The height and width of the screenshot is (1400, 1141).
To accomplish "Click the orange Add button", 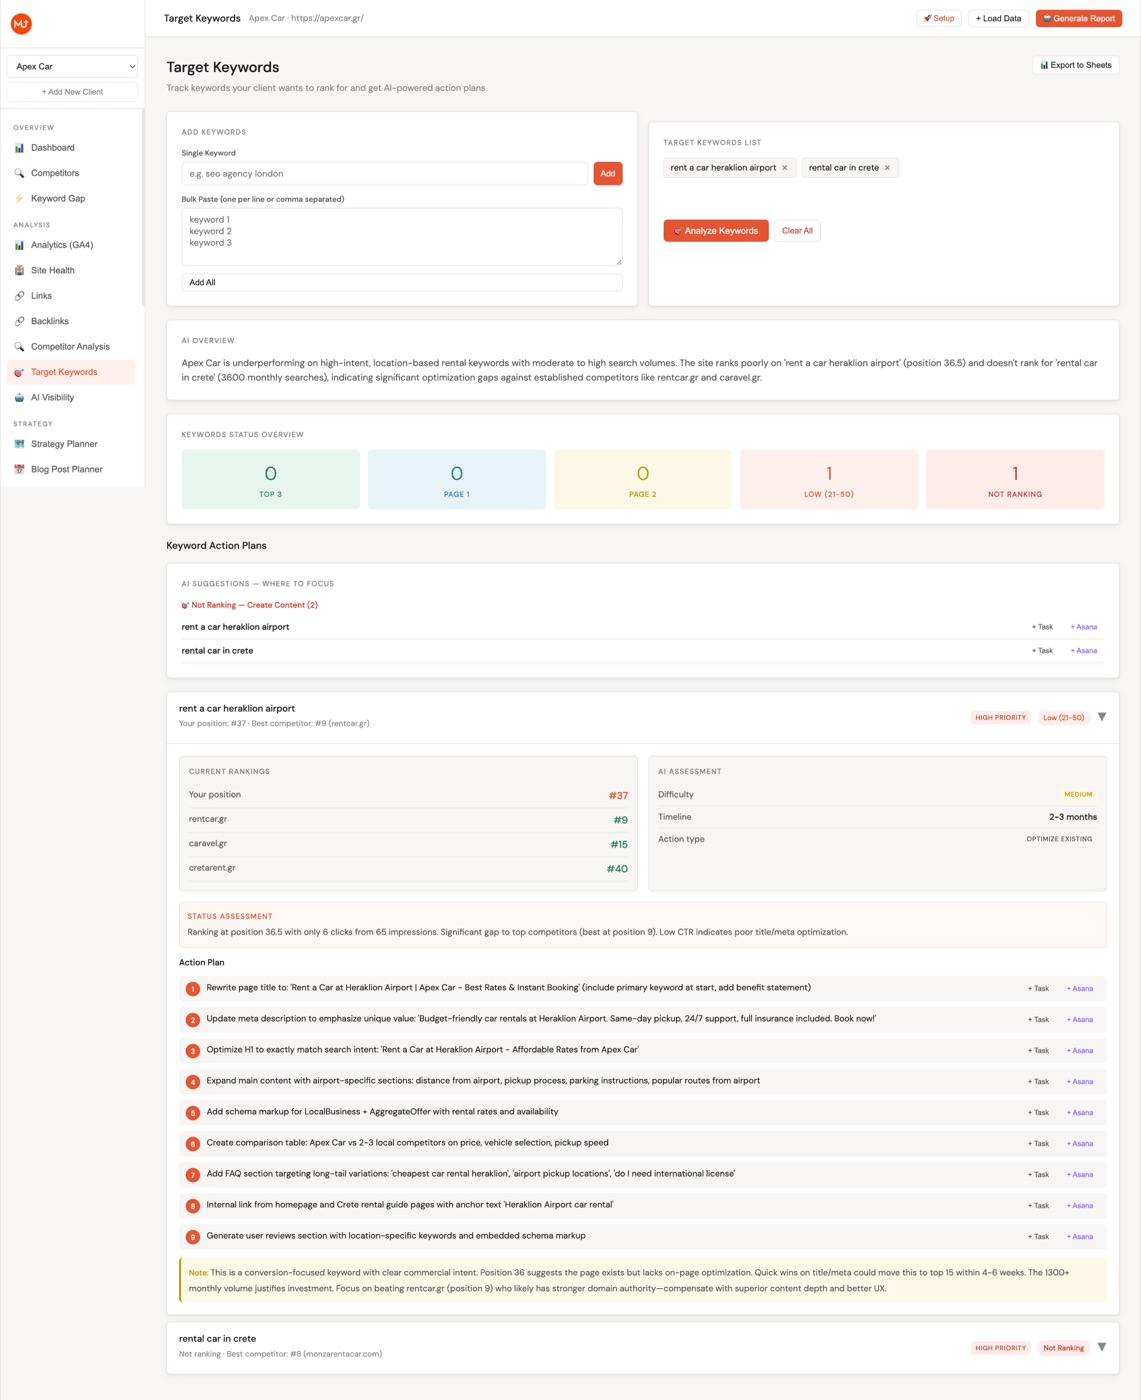I will (608, 174).
